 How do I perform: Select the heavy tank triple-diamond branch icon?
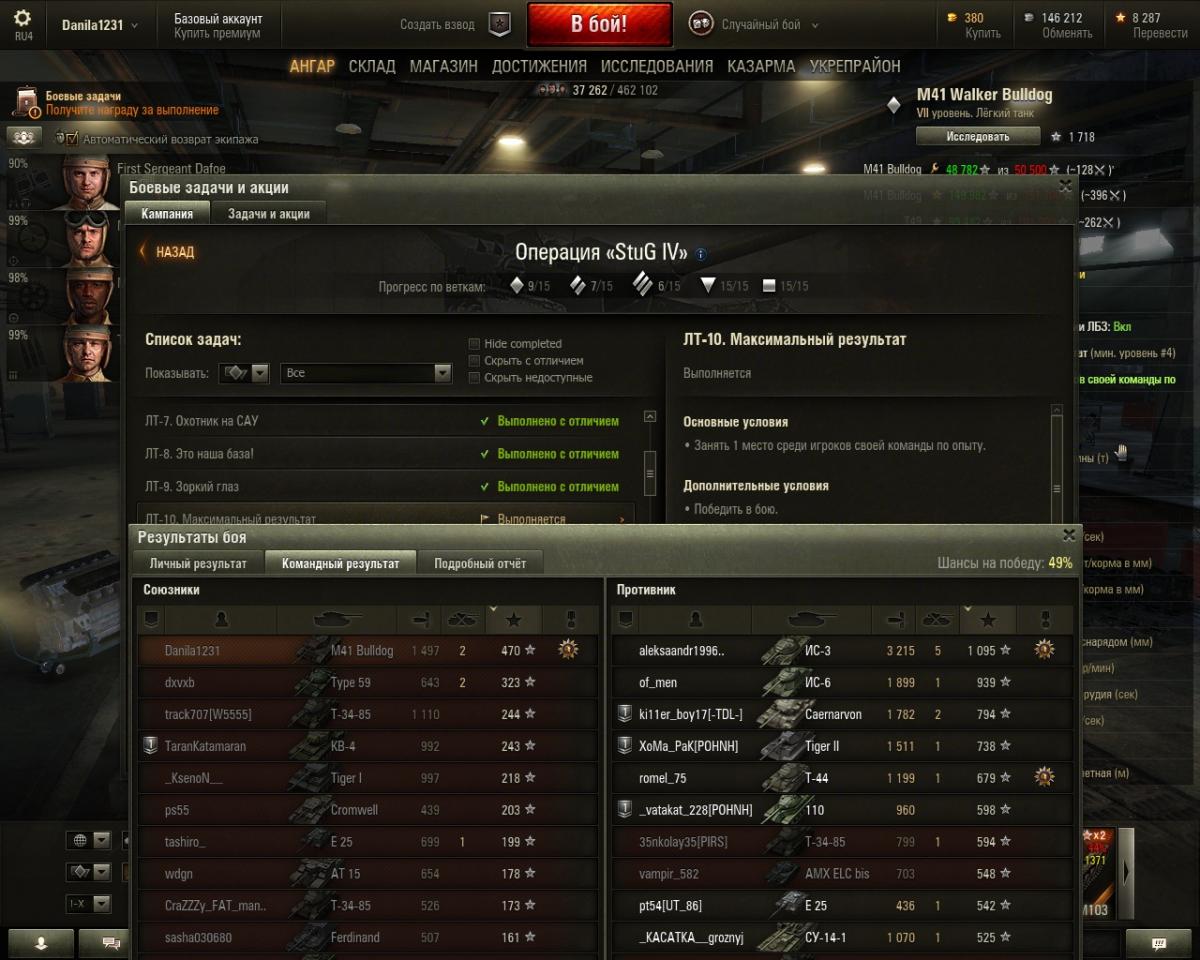(642, 285)
